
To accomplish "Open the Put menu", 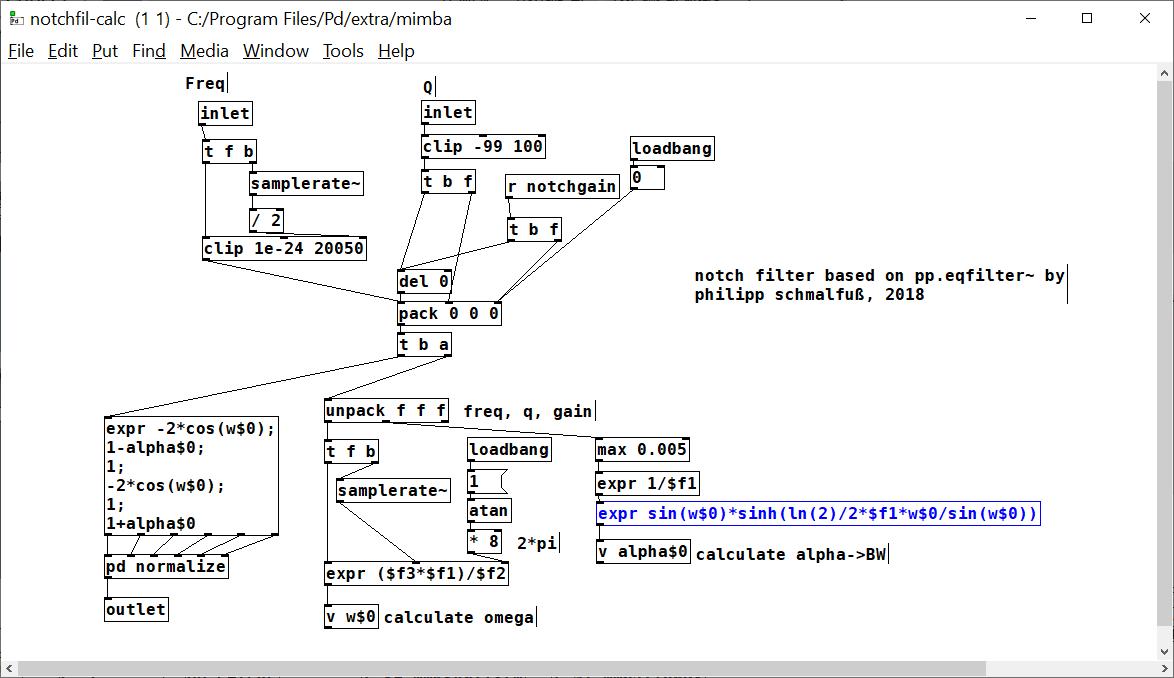I will click(x=105, y=51).
